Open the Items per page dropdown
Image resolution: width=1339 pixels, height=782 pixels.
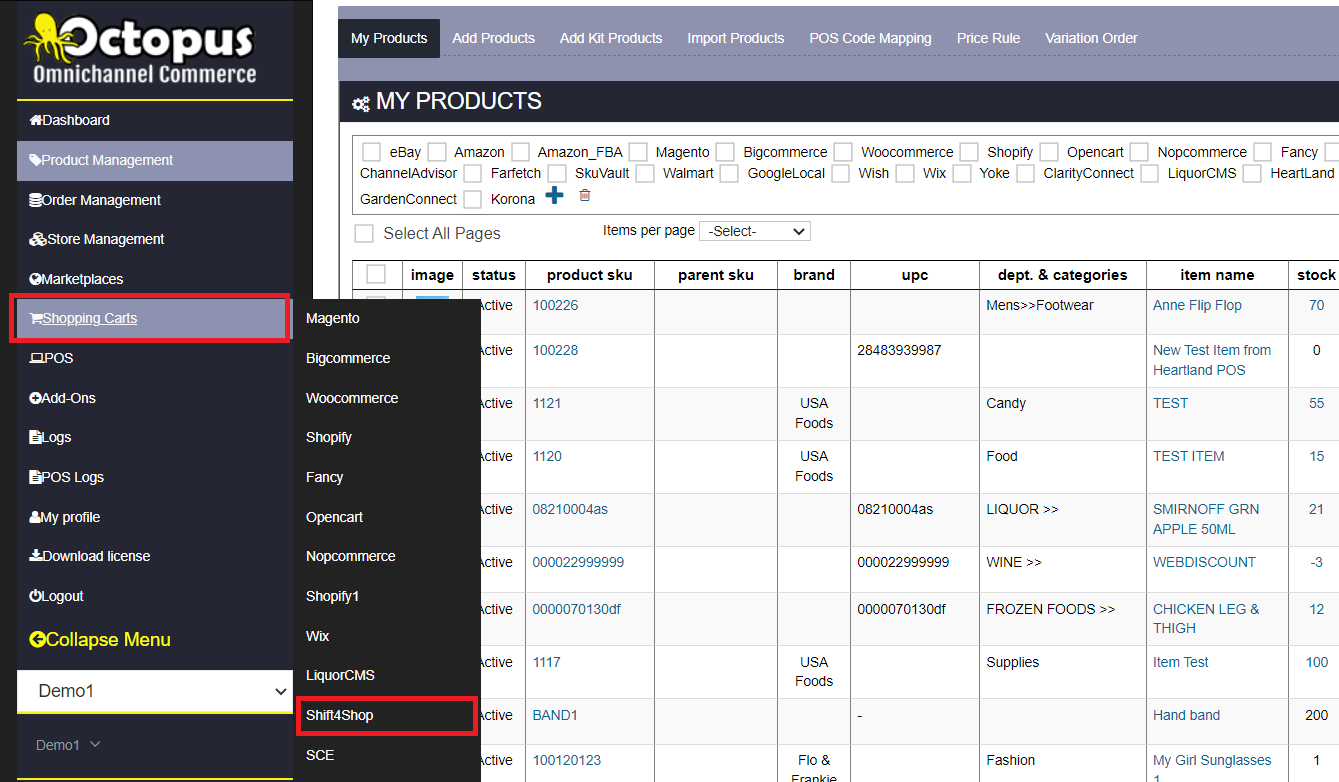click(x=755, y=231)
